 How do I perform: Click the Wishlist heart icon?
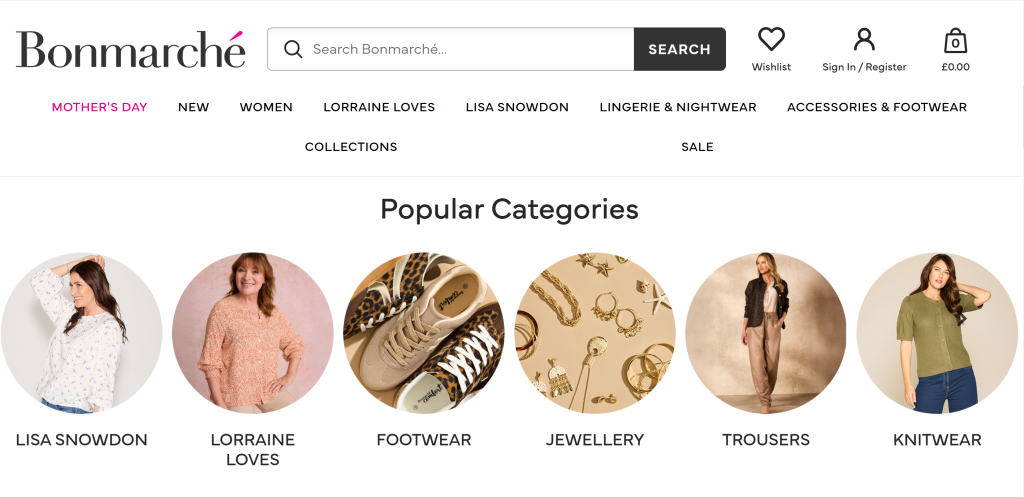pos(771,40)
